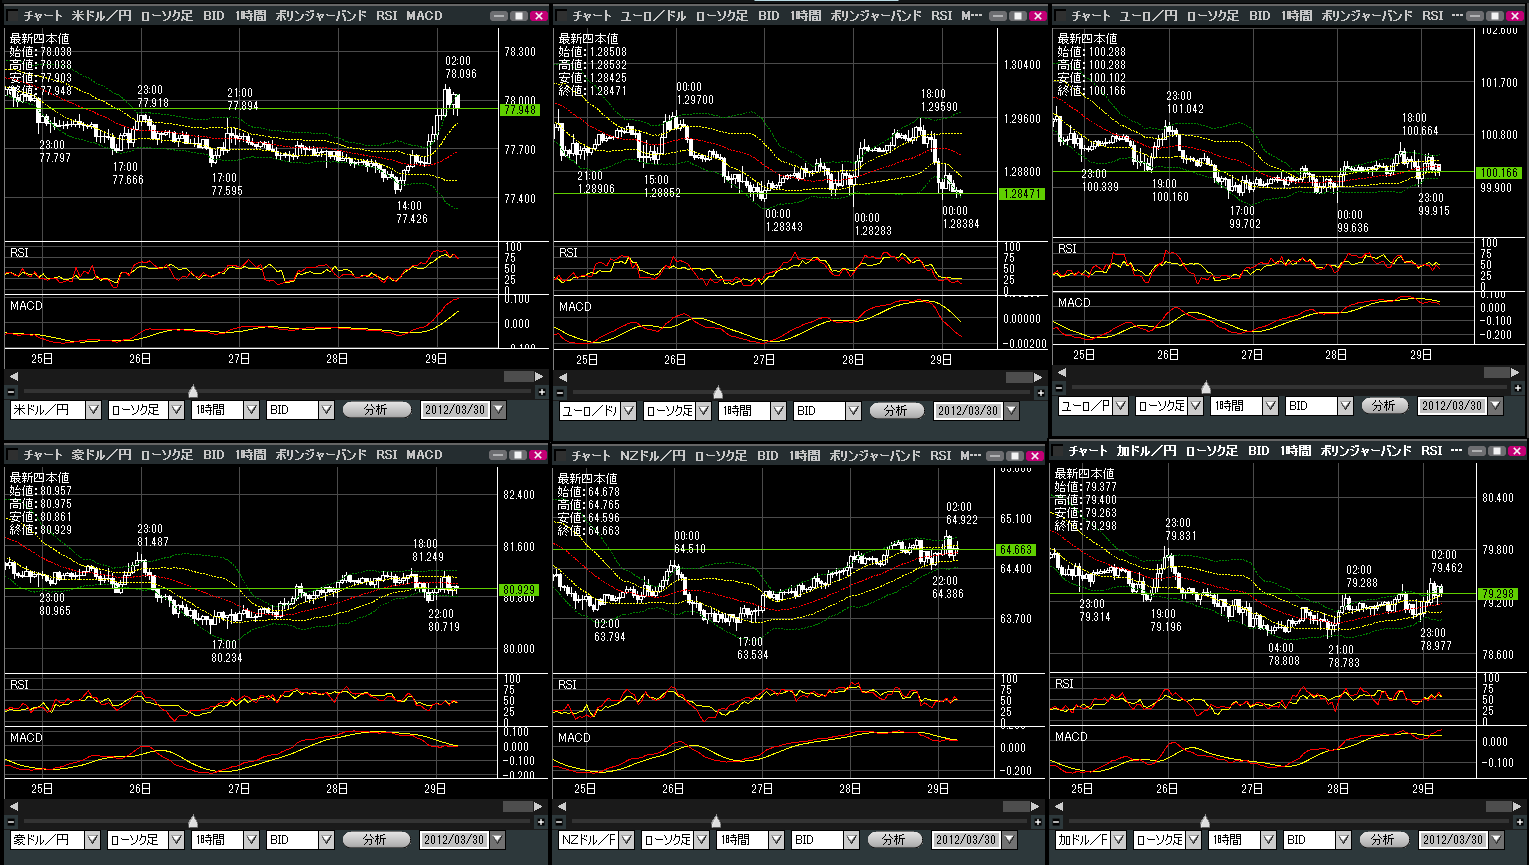
Task: Click the zoom-out minus icon under the ユーロ/ドル chart
Action: click(x=563, y=393)
